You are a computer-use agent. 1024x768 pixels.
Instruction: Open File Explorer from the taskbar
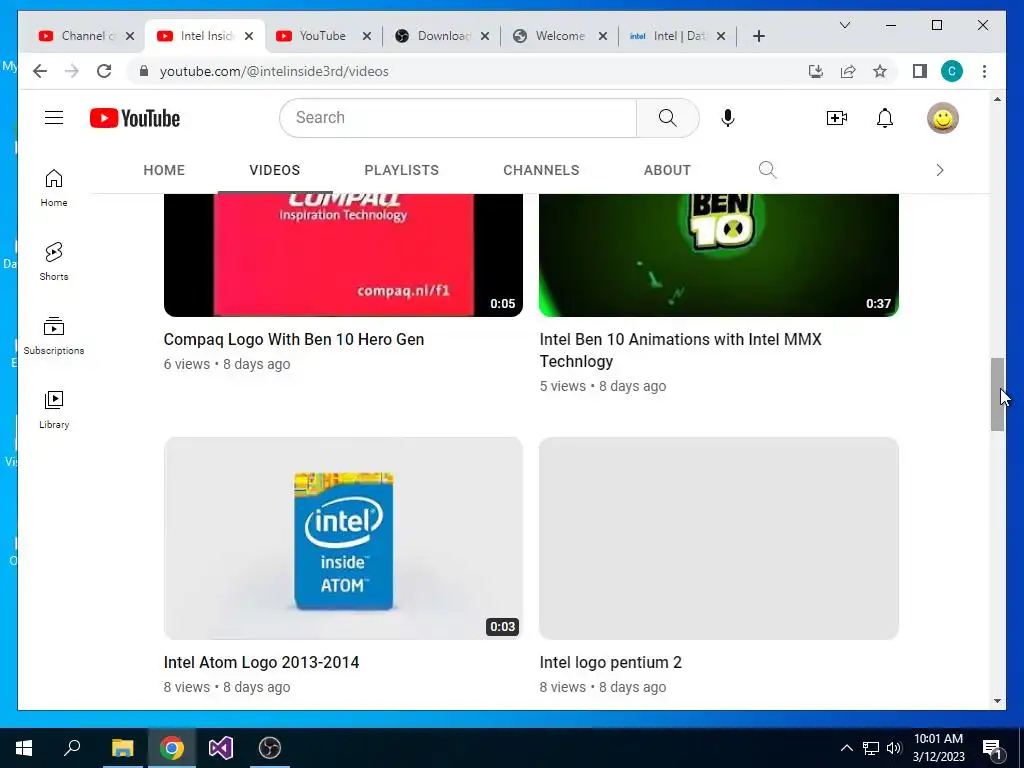[x=122, y=748]
